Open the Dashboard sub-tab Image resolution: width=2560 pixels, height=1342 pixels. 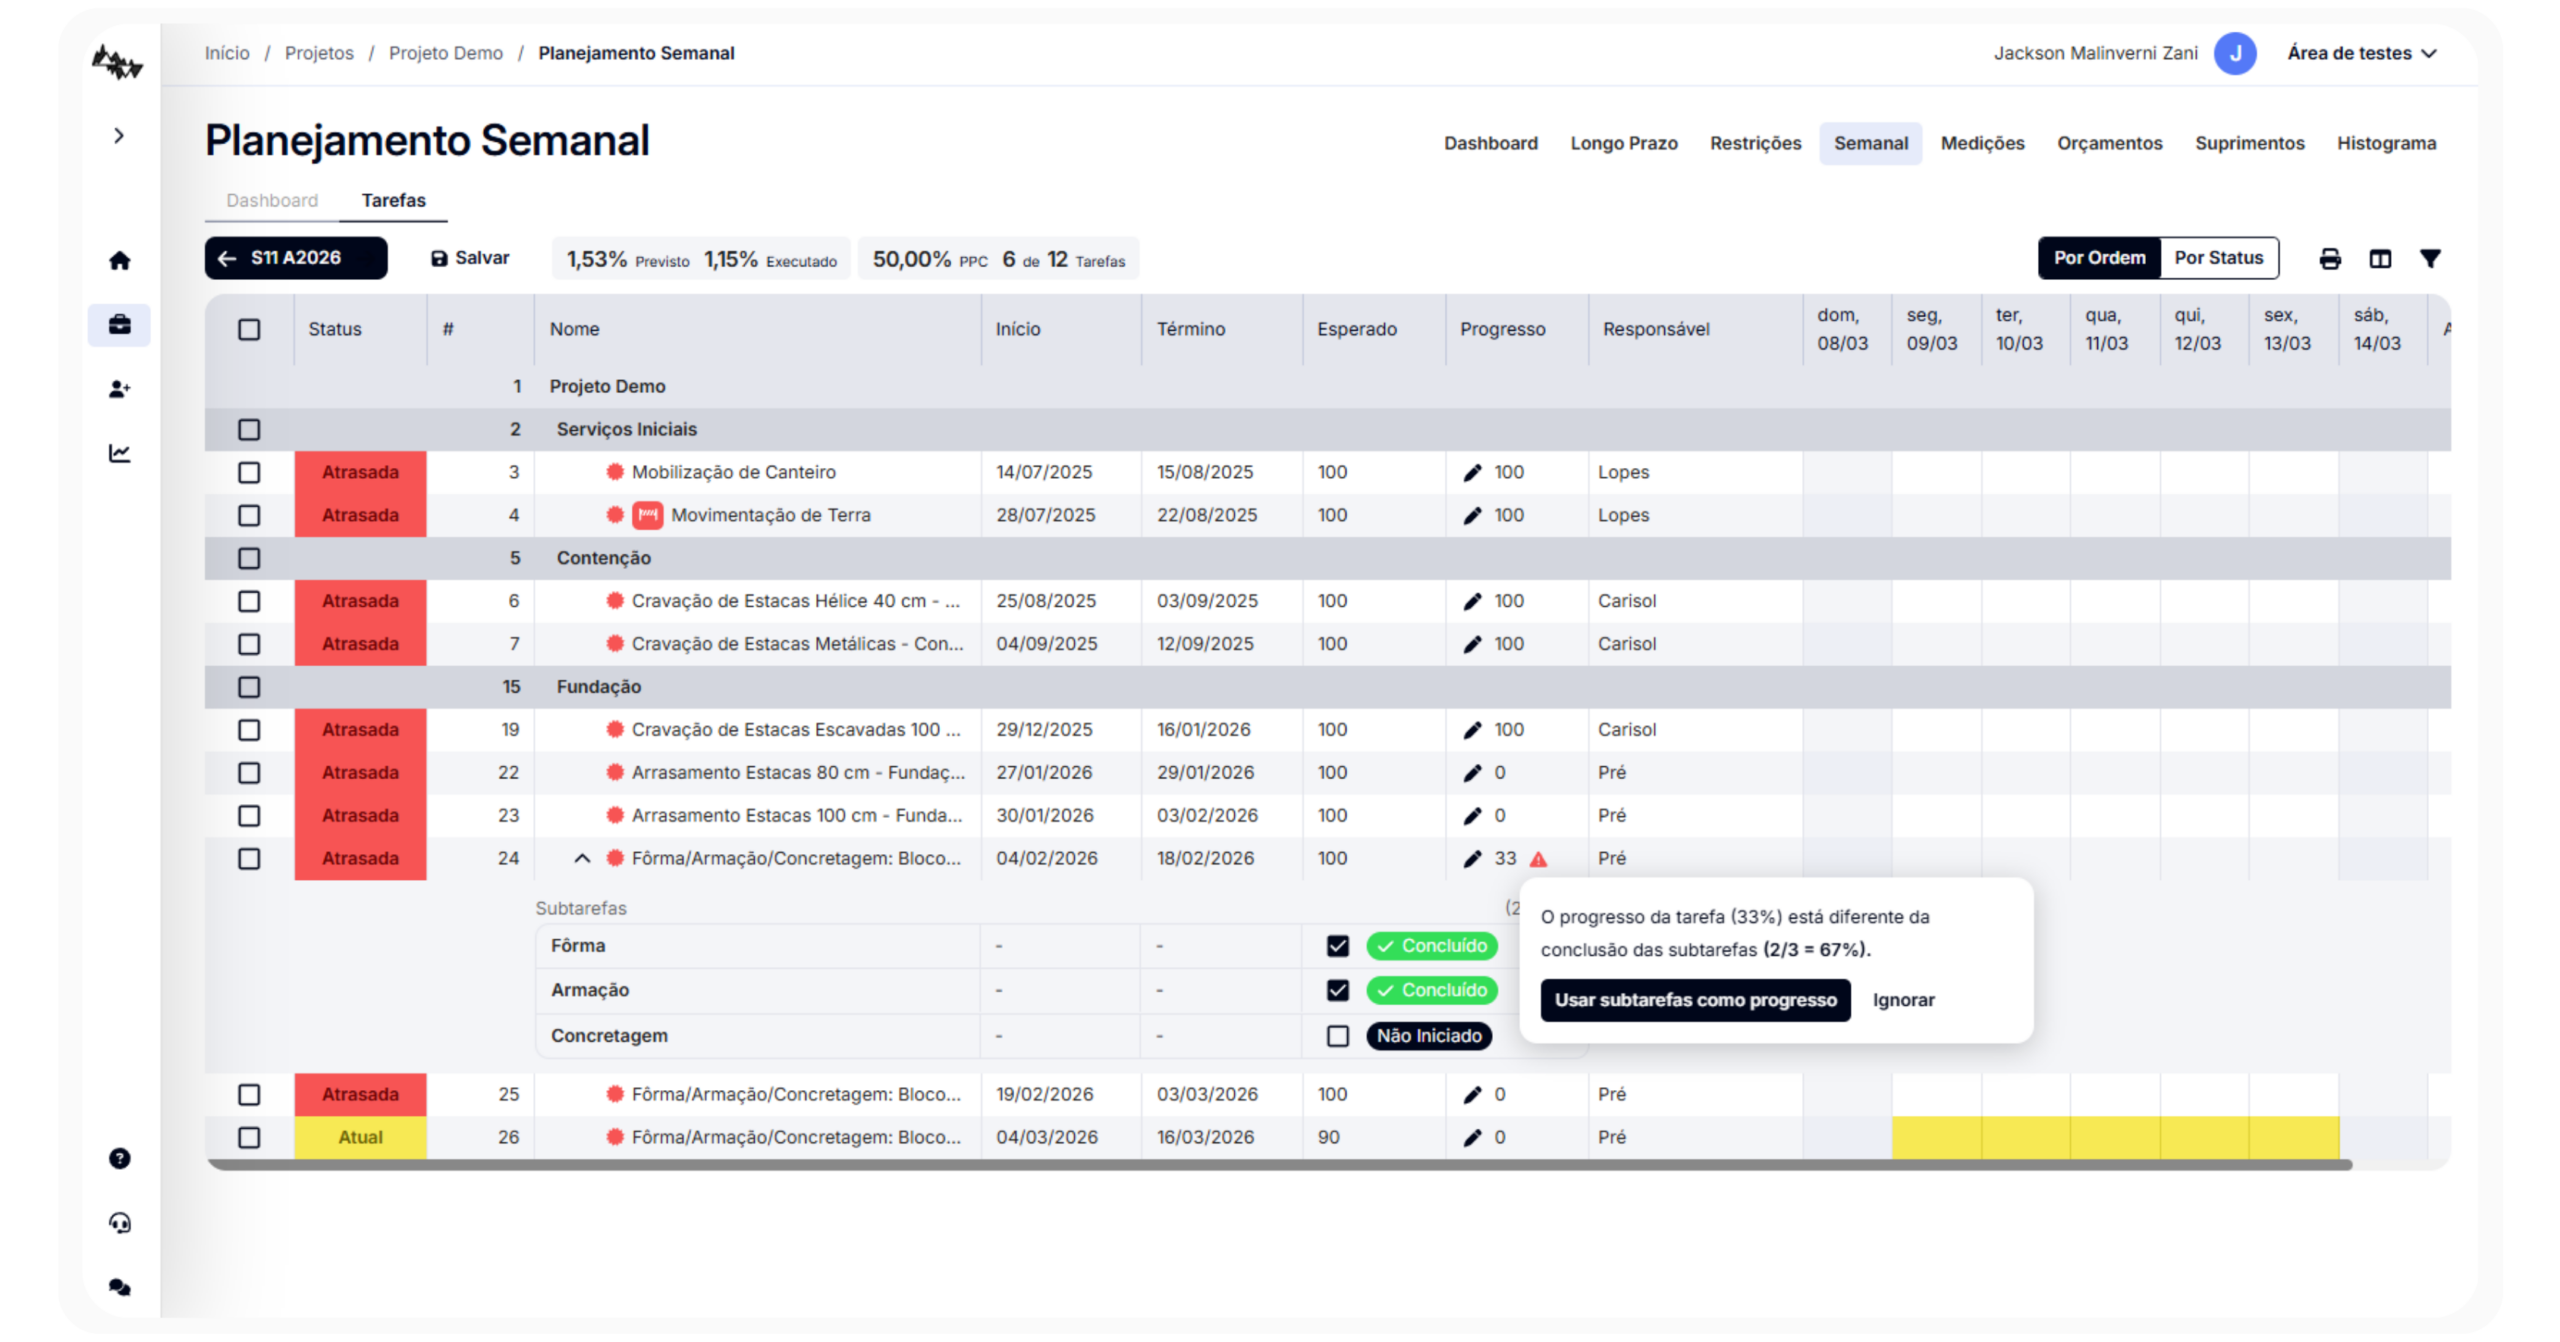click(x=272, y=201)
